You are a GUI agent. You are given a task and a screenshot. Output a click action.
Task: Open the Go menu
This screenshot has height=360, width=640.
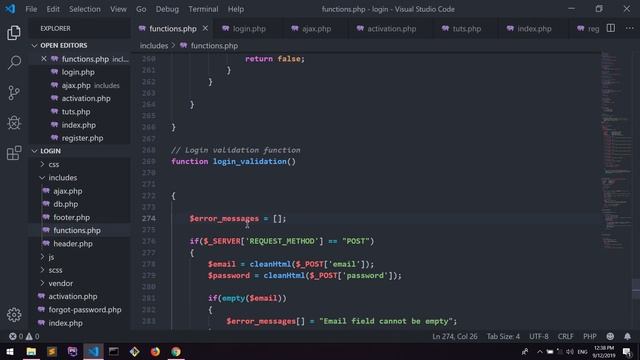141,9
